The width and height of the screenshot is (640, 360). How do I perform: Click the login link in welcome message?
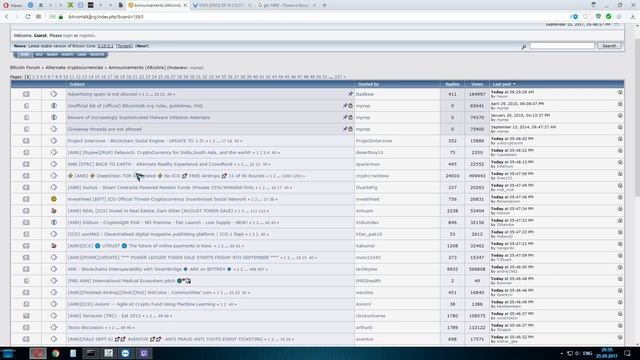pyautogui.click(x=68, y=36)
